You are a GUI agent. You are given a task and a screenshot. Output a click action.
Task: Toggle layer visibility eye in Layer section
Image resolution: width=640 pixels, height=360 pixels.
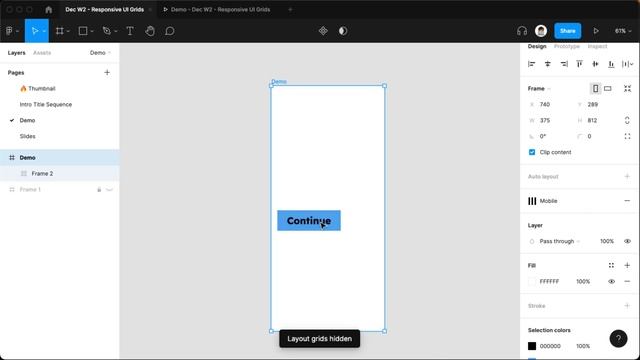[x=627, y=241]
